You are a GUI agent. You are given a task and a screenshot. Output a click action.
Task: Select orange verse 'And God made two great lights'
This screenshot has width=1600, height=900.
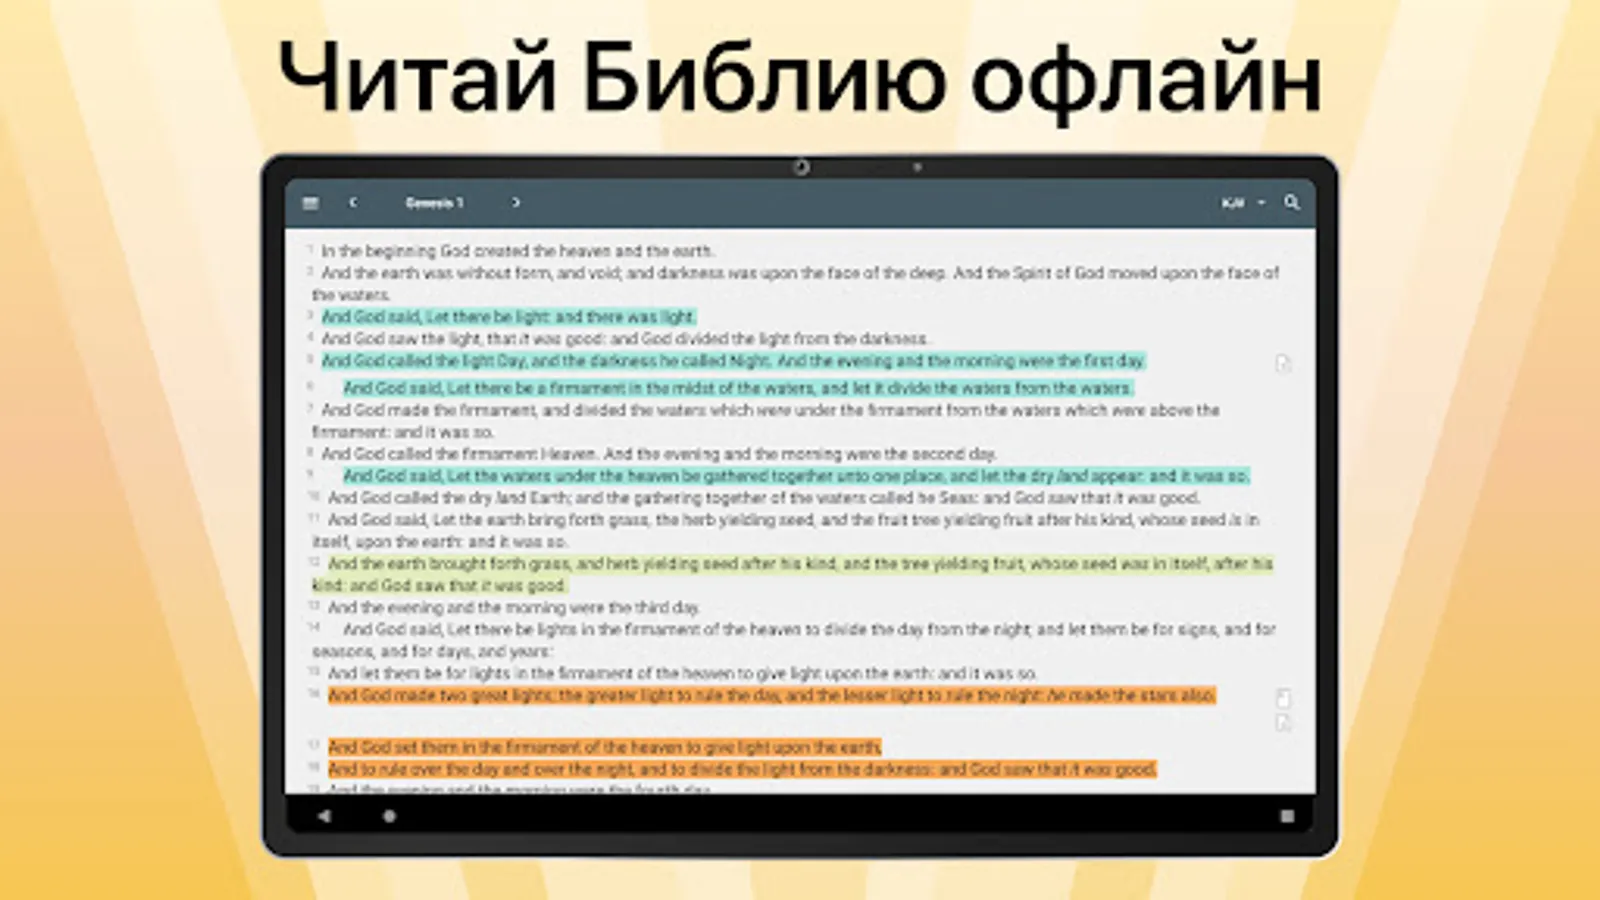772,696
